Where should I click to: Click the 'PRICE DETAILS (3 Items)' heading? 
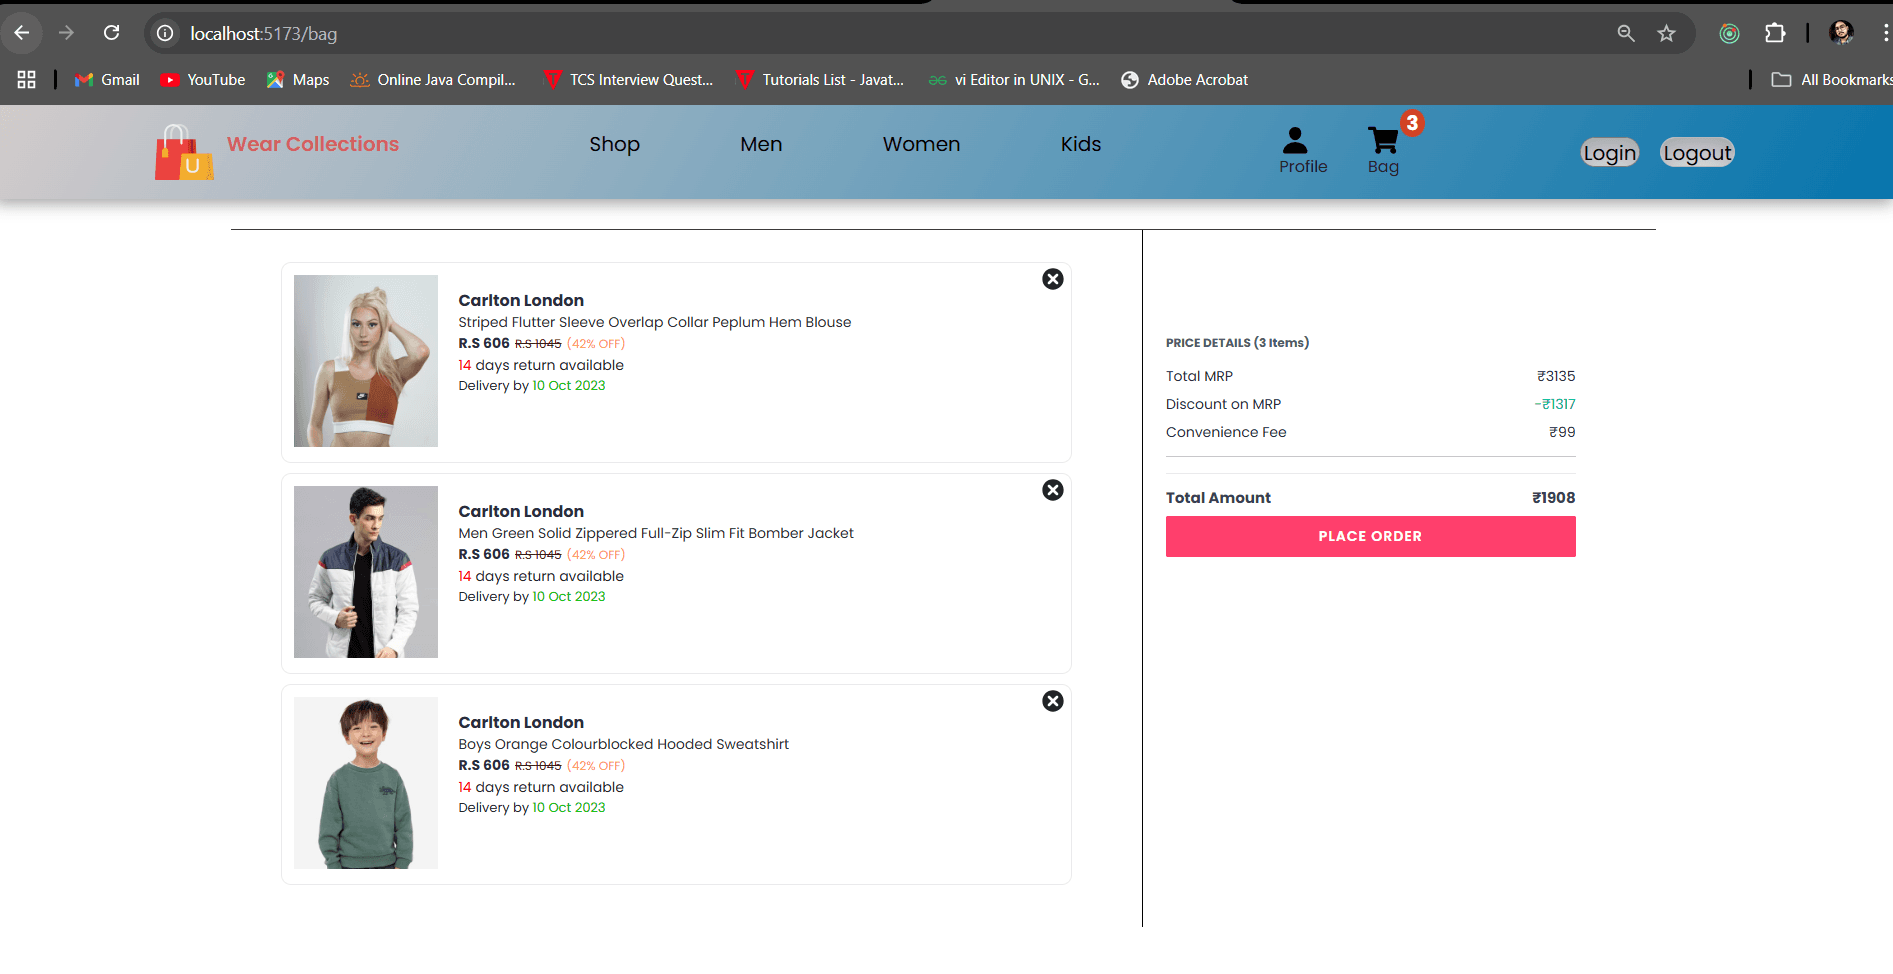(x=1237, y=343)
